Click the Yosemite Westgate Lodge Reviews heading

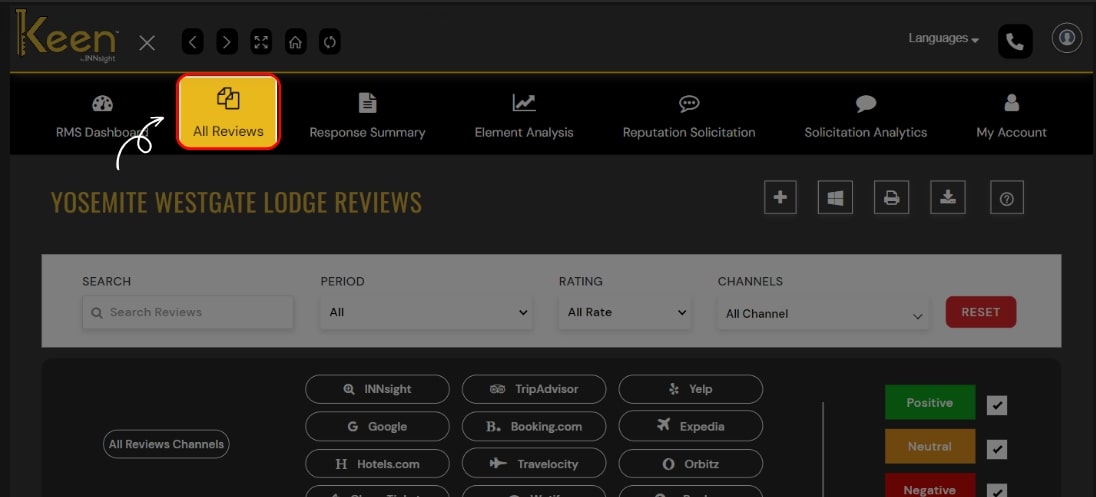(x=236, y=202)
